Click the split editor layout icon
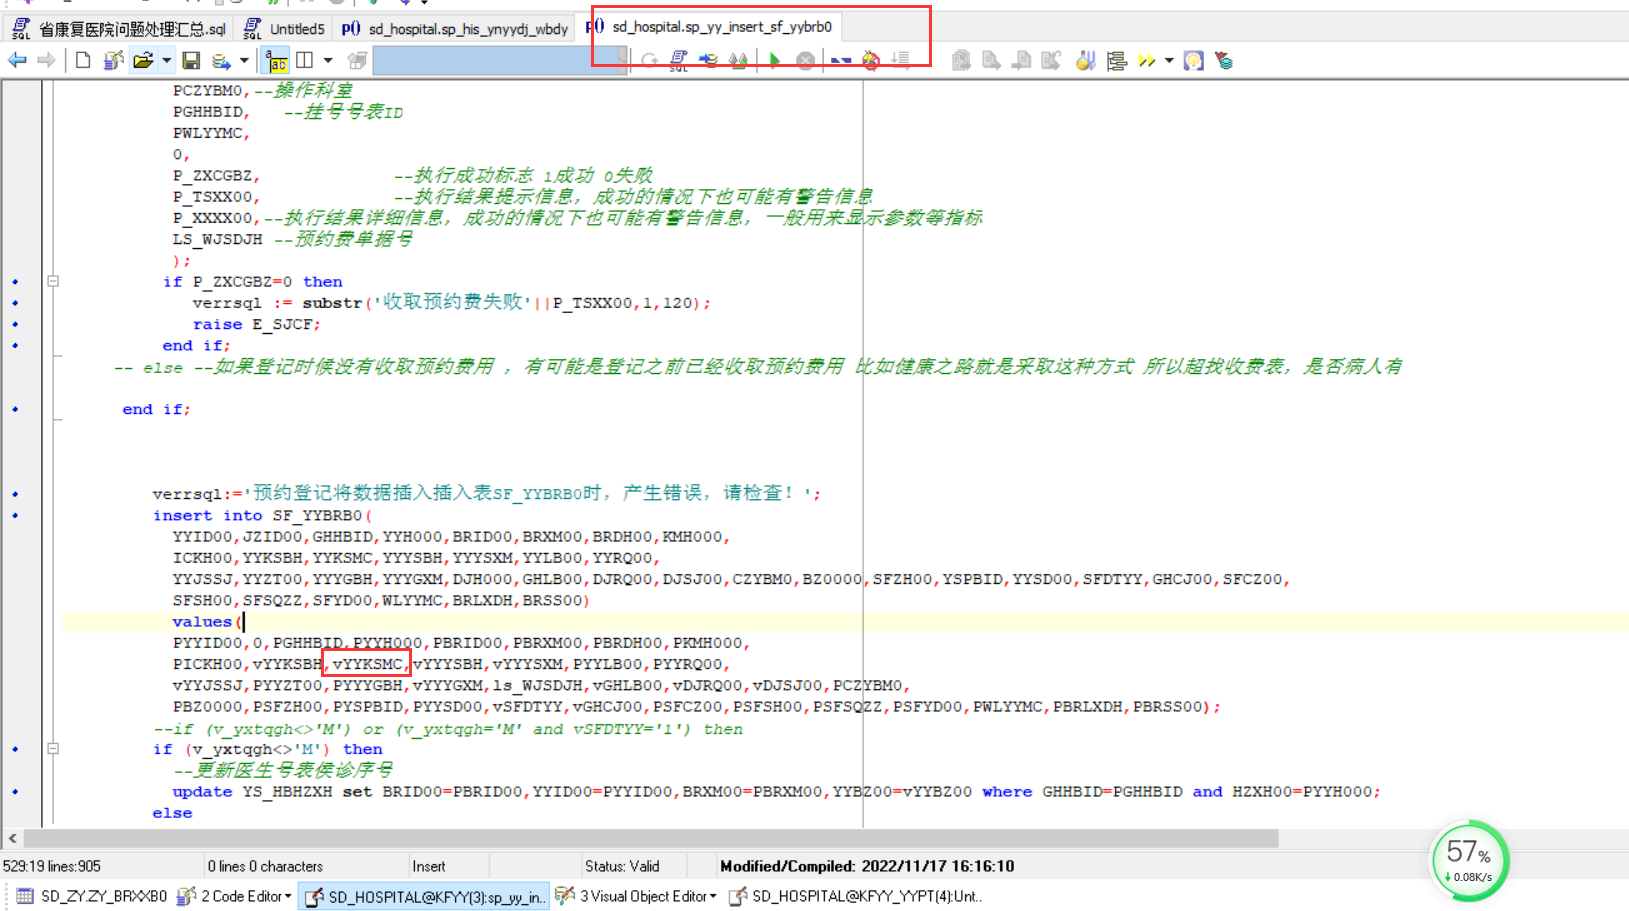Viewport: 1629px width, 911px height. [304, 61]
